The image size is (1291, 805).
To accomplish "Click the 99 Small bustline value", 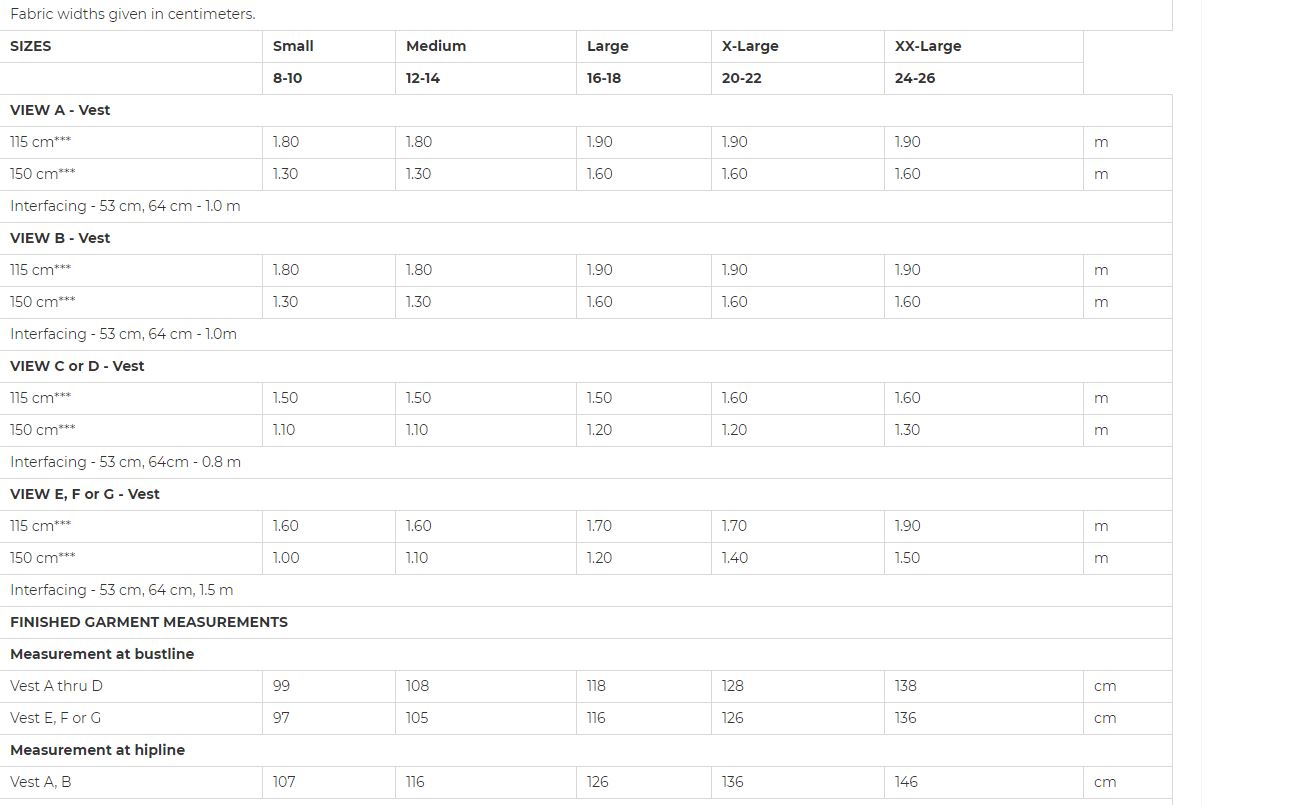I will (x=281, y=686).
